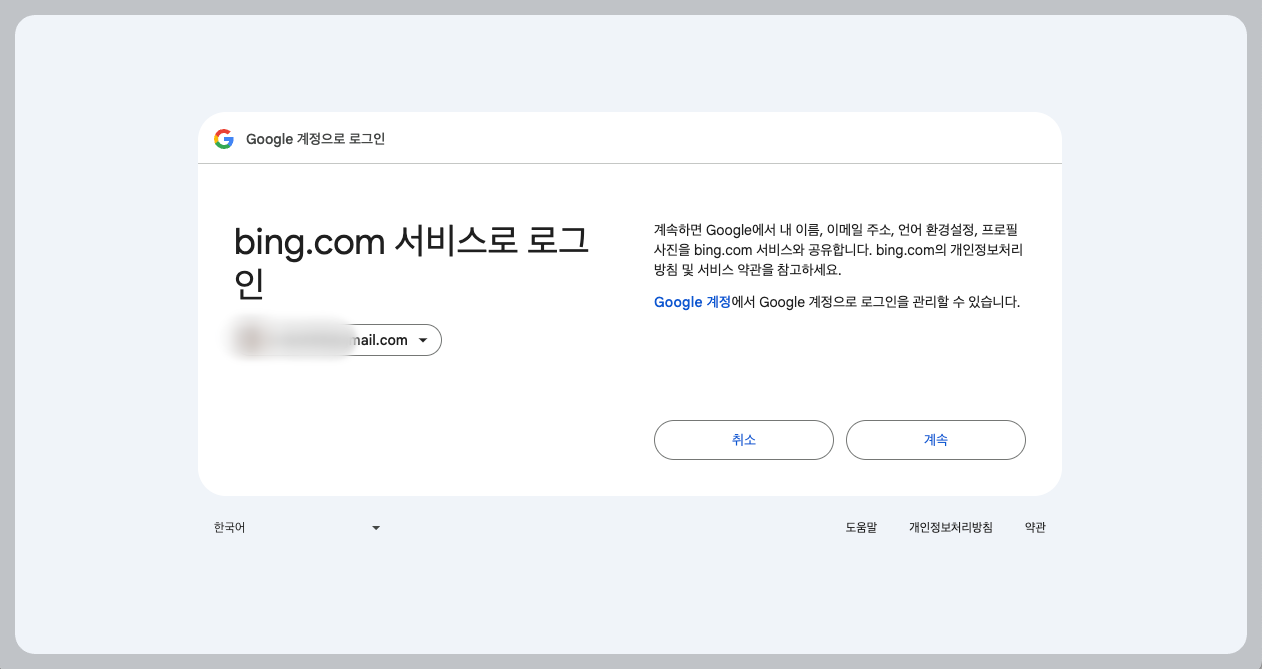Click the 취소 button to cancel
This screenshot has width=1262, height=669.
click(744, 440)
